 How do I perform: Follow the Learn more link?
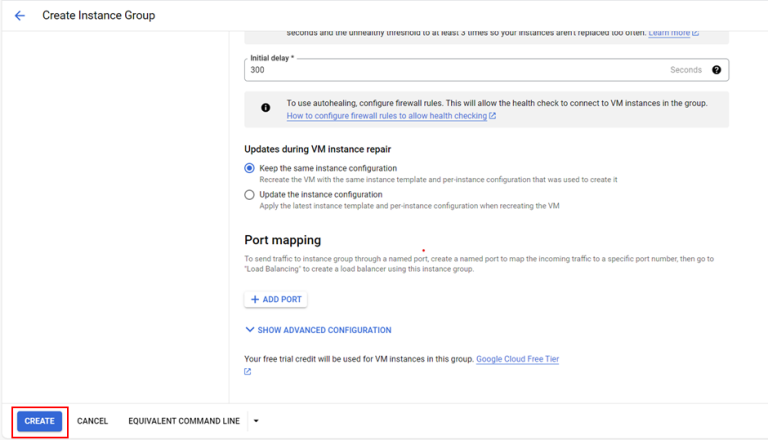click(669, 33)
